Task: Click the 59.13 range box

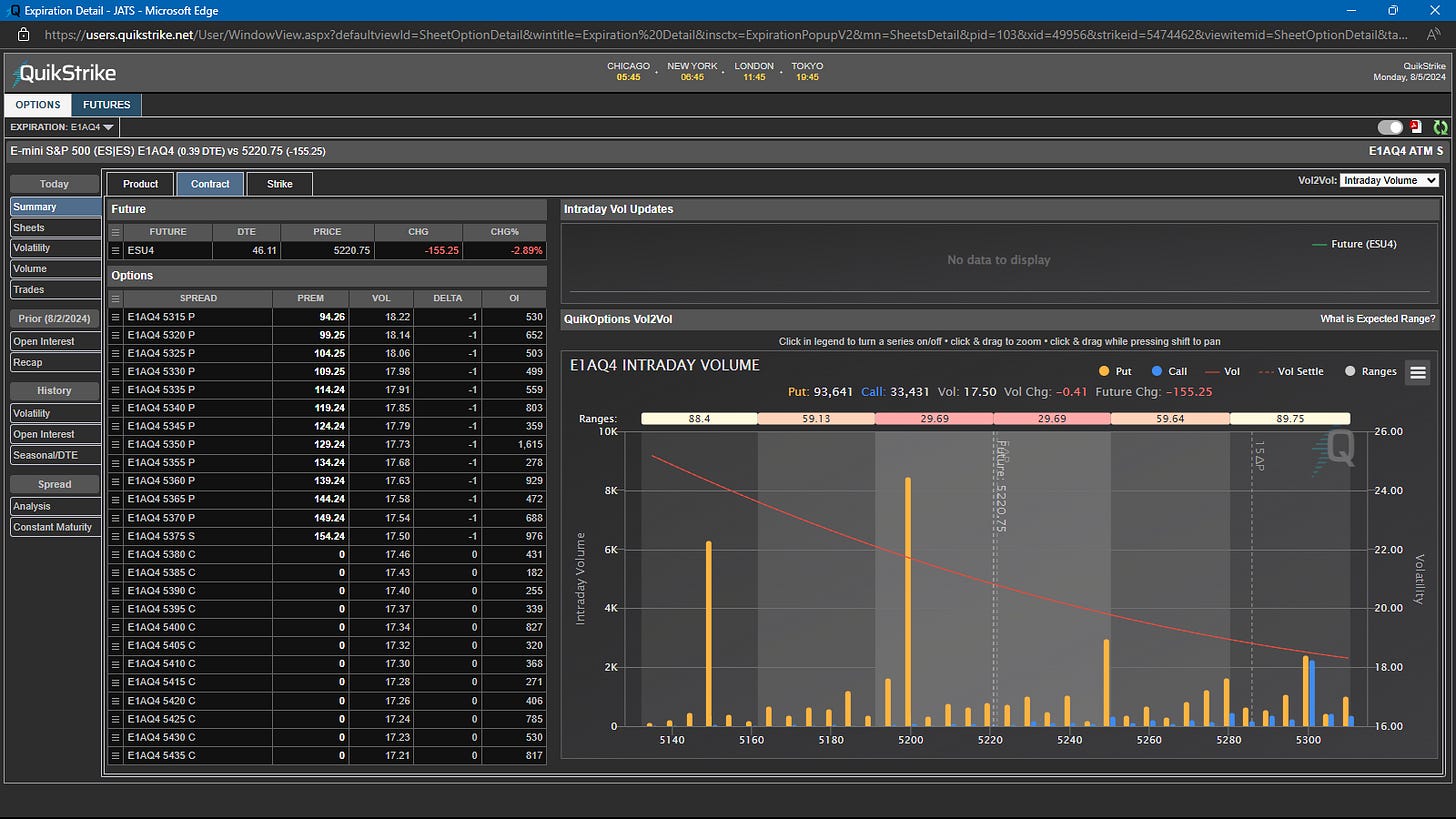Action: [816, 419]
